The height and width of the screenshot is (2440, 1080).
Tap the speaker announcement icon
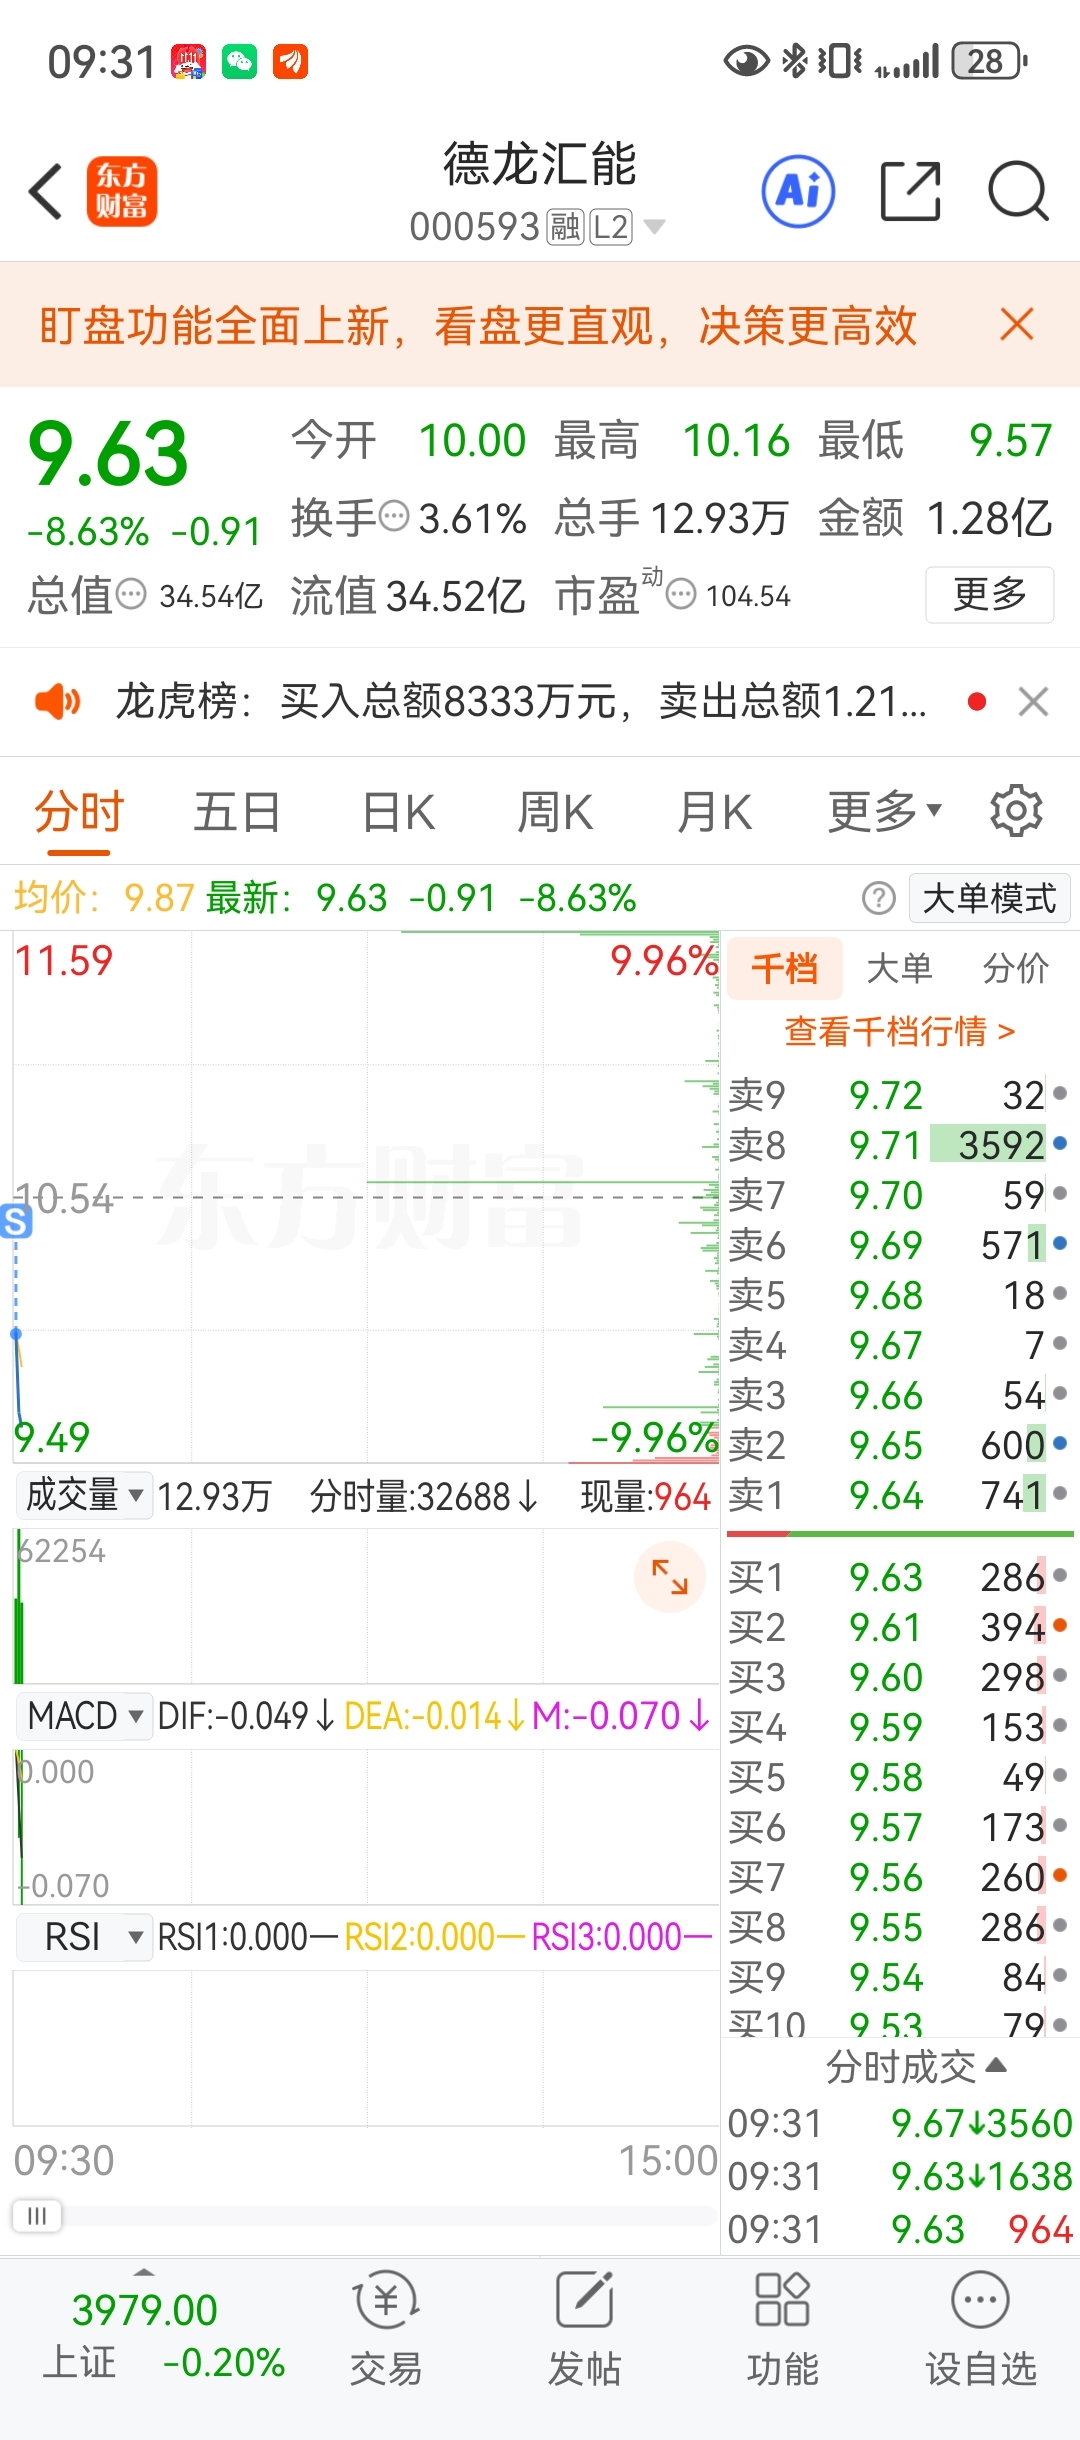click(57, 702)
